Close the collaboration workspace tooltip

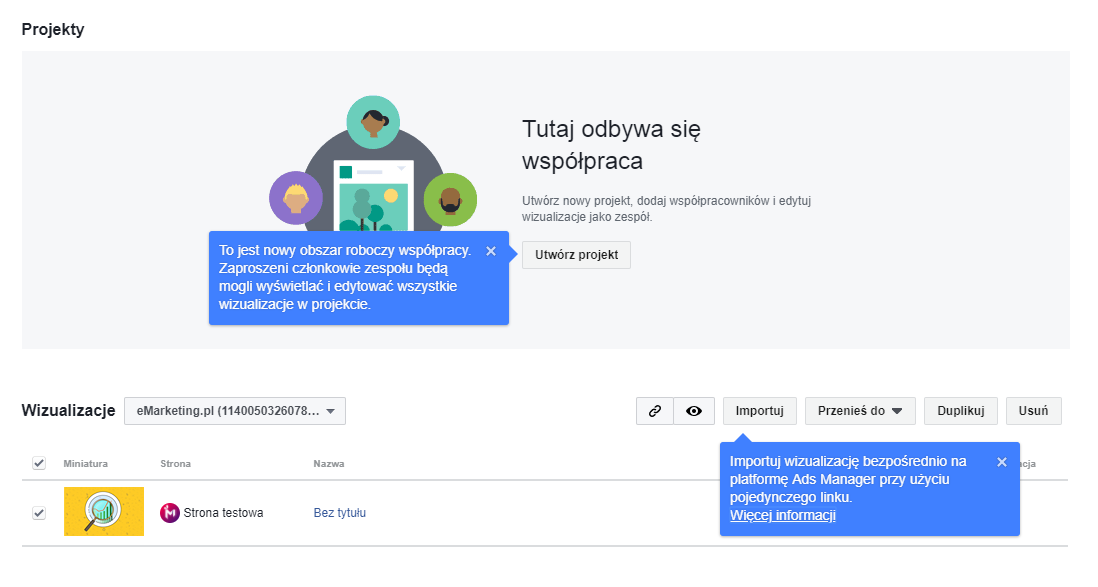491,251
